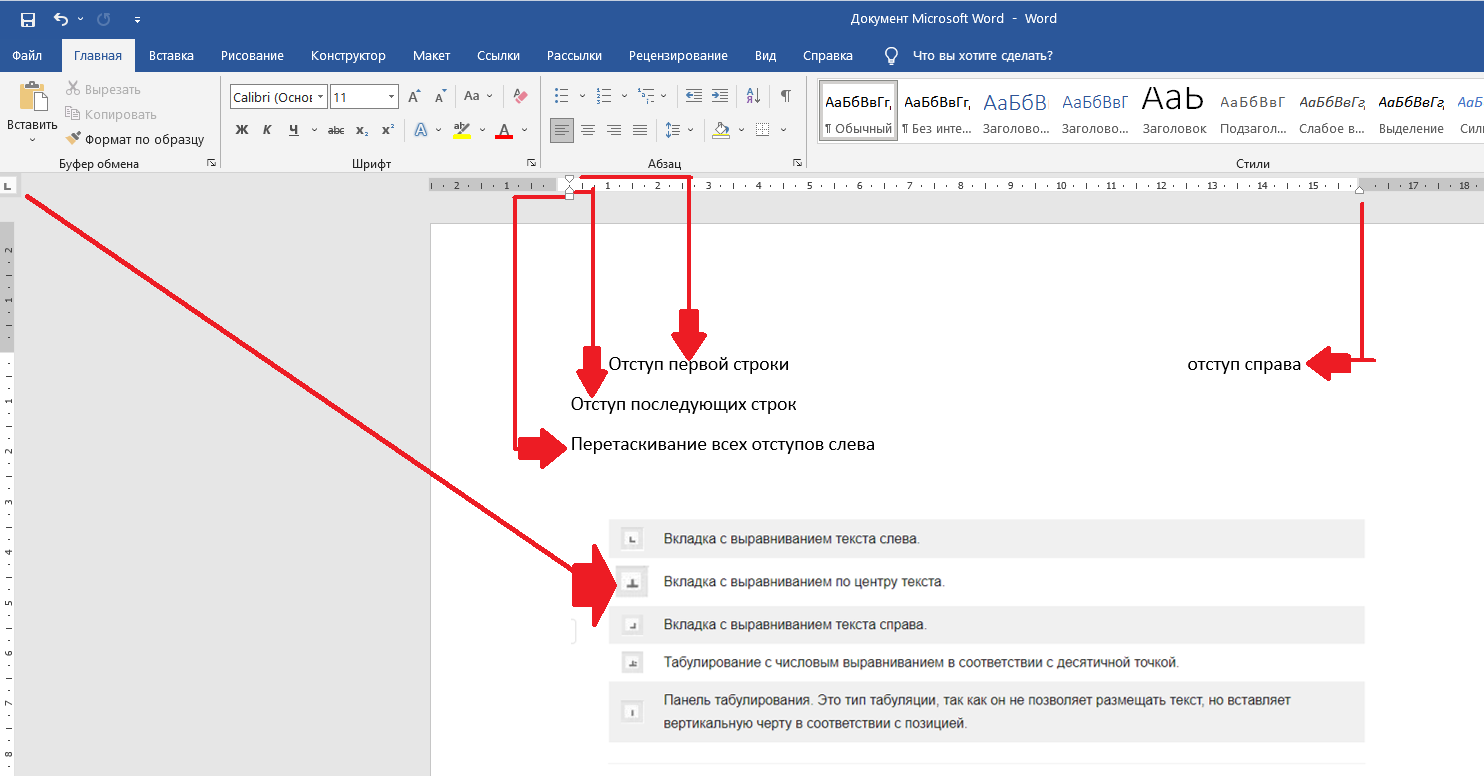Screen dimensions: 1484x776
Task: Open the Вид tab
Action: click(765, 56)
